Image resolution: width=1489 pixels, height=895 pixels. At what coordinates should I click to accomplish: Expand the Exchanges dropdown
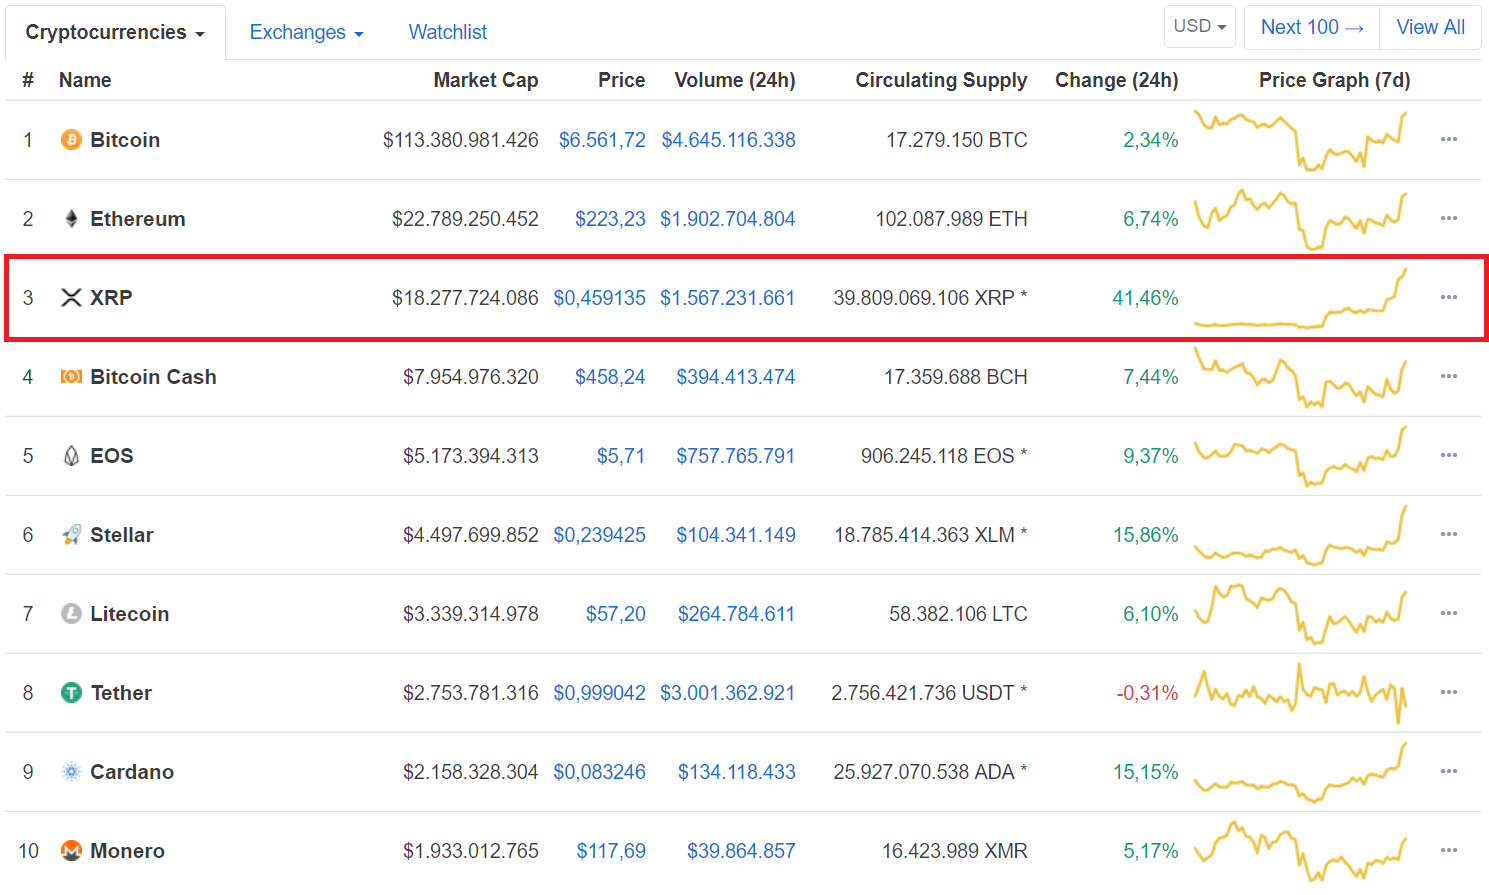(x=306, y=32)
